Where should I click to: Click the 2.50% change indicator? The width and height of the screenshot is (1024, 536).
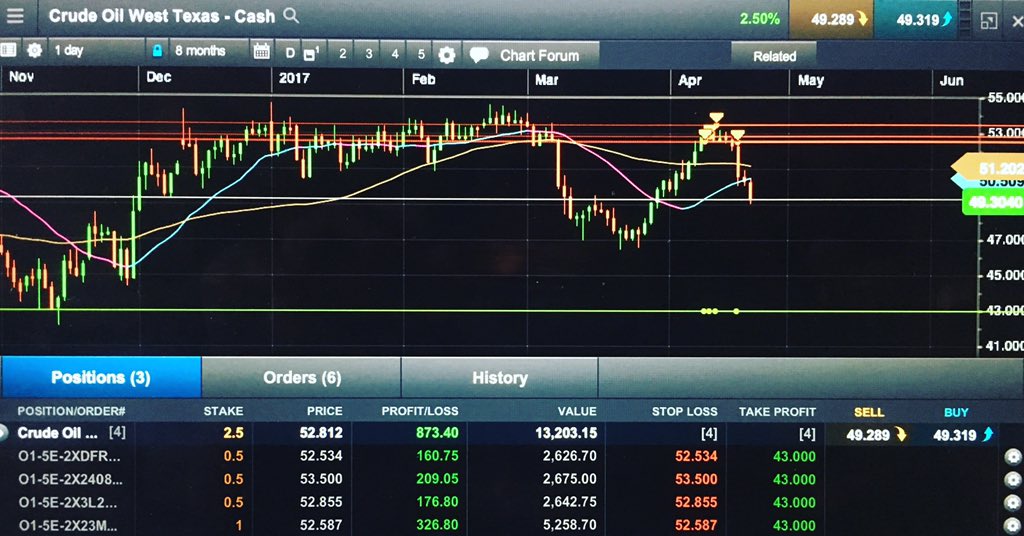pyautogui.click(x=760, y=18)
